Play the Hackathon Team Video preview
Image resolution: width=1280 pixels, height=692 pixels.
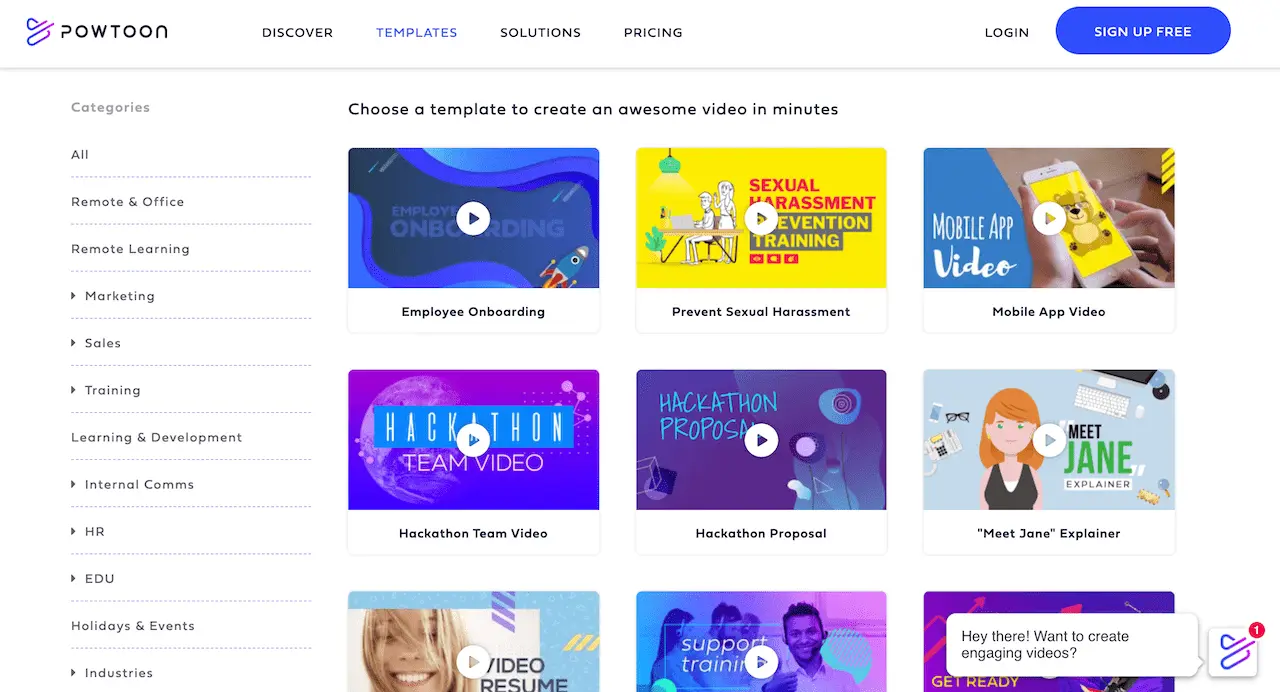[473, 440]
